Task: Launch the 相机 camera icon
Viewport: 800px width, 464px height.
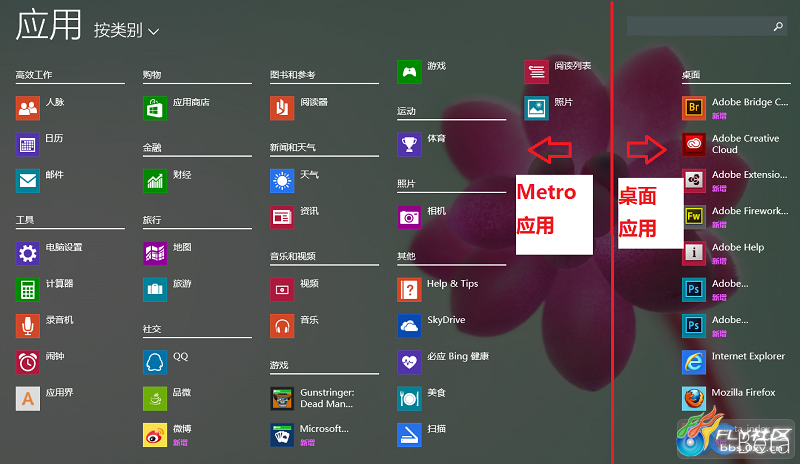Action: [409, 217]
